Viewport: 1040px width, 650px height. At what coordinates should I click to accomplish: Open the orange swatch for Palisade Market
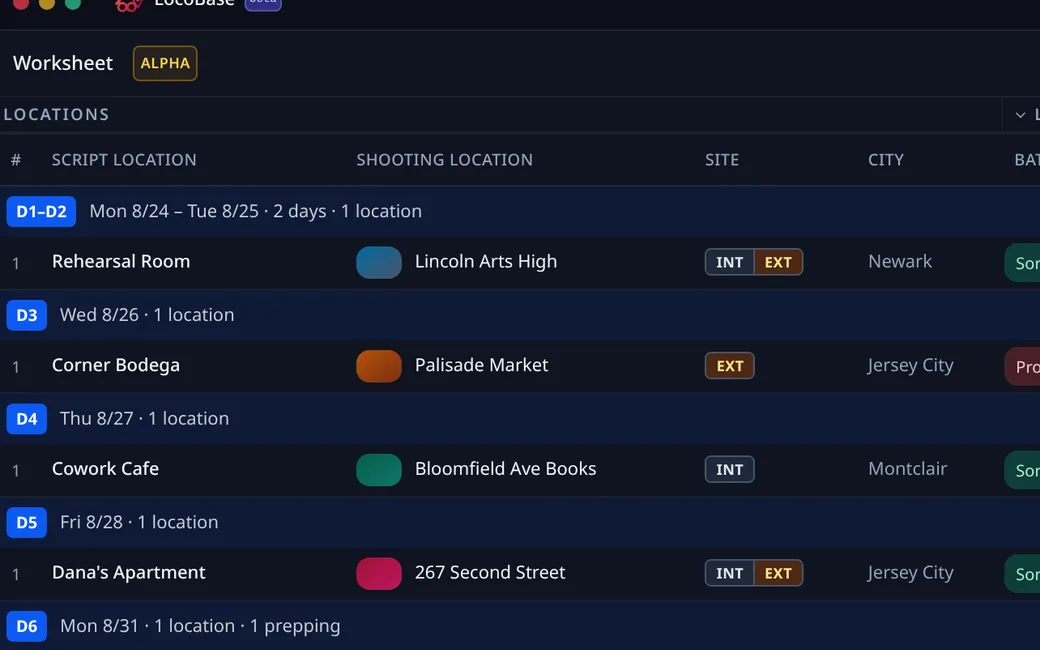pos(379,366)
